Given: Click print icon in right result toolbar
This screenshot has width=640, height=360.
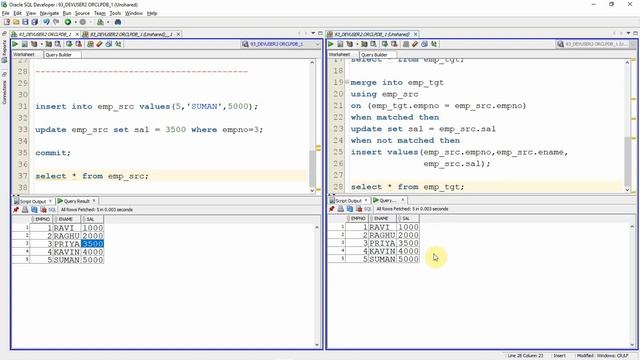Looking at the screenshot, I should coord(340,209).
